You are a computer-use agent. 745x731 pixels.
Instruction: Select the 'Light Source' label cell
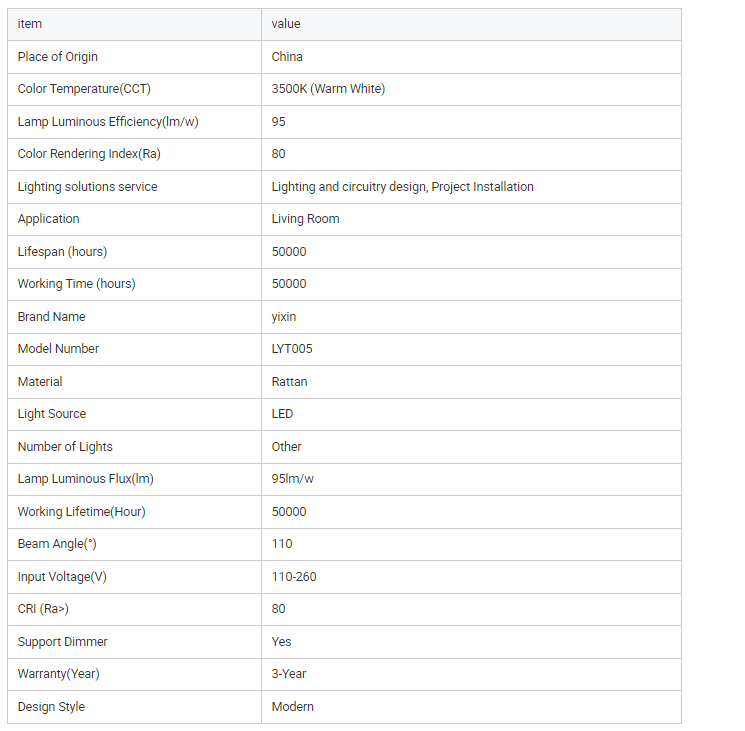(52, 414)
